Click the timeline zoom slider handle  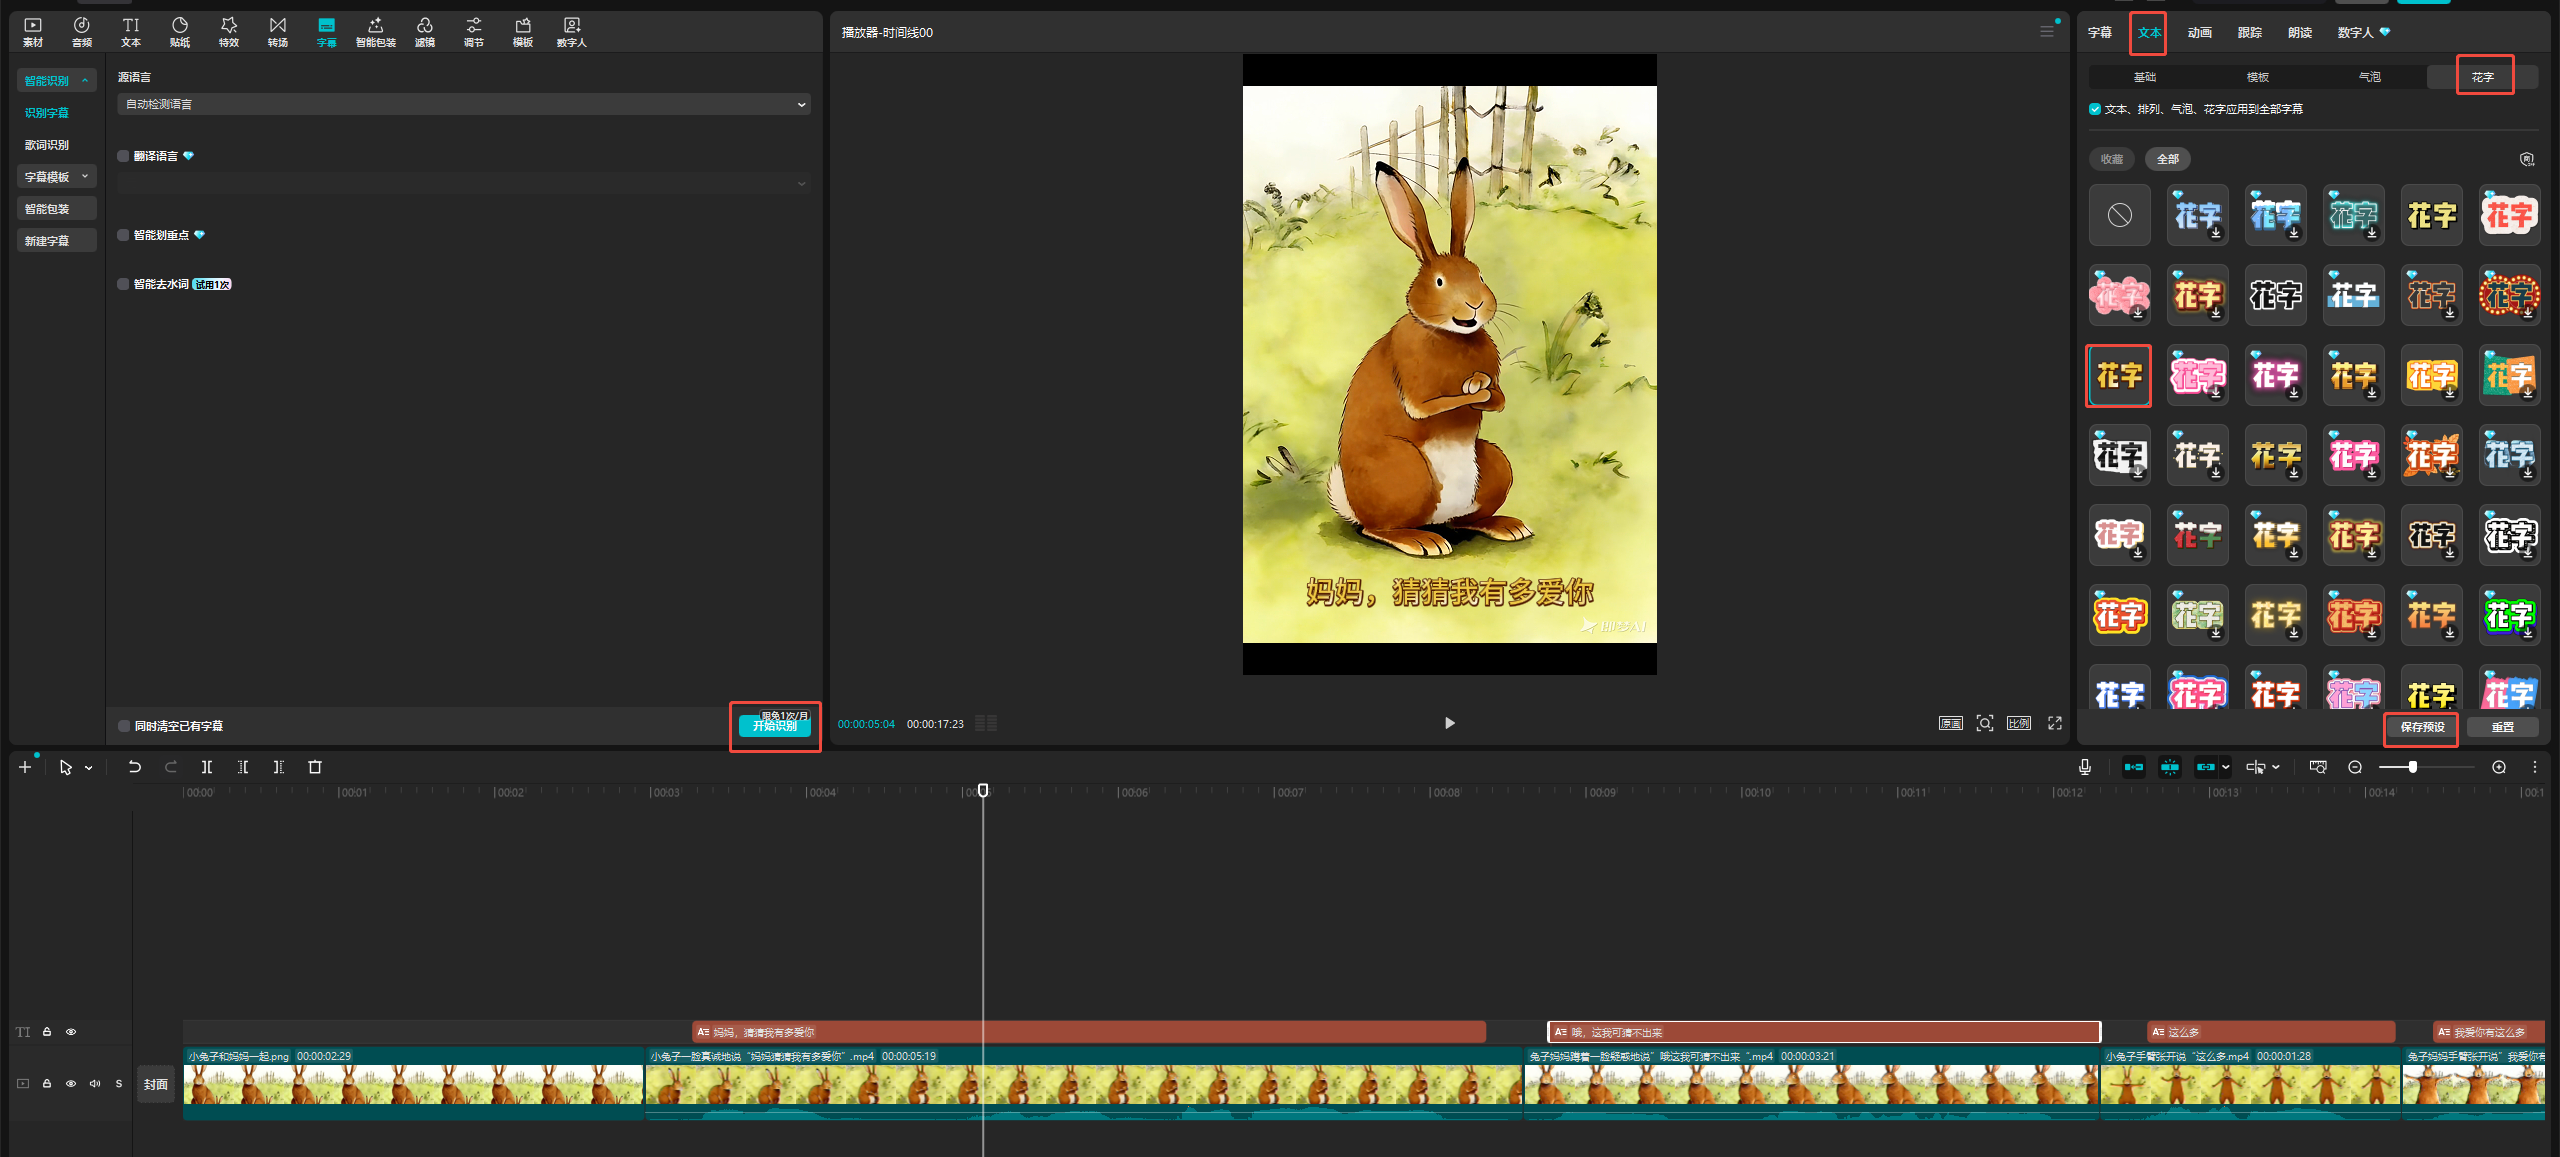pyautogui.click(x=2413, y=767)
